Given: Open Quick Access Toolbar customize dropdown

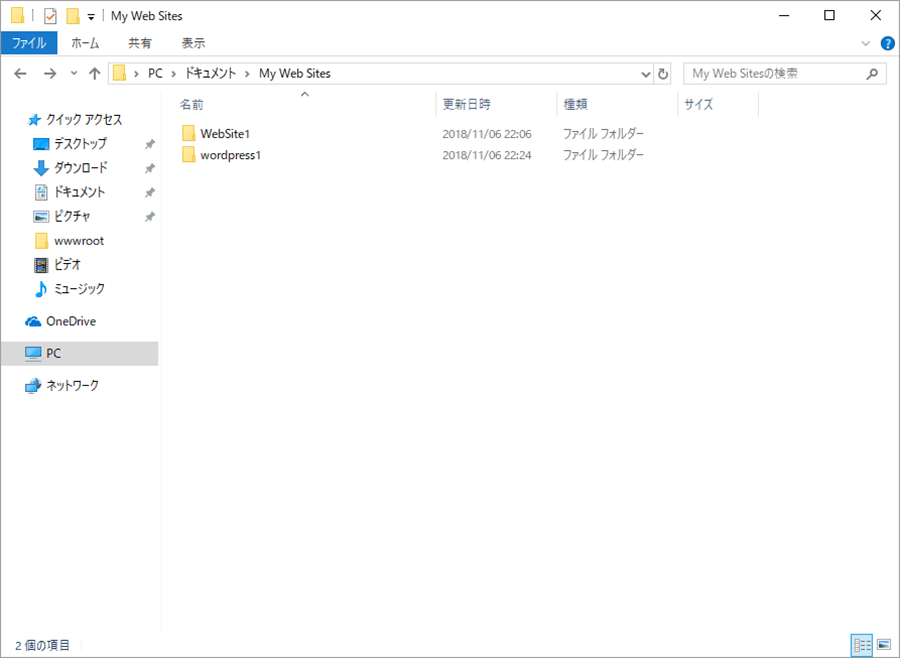Looking at the screenshot, I should pyautogui.click(x=91, y=17).
